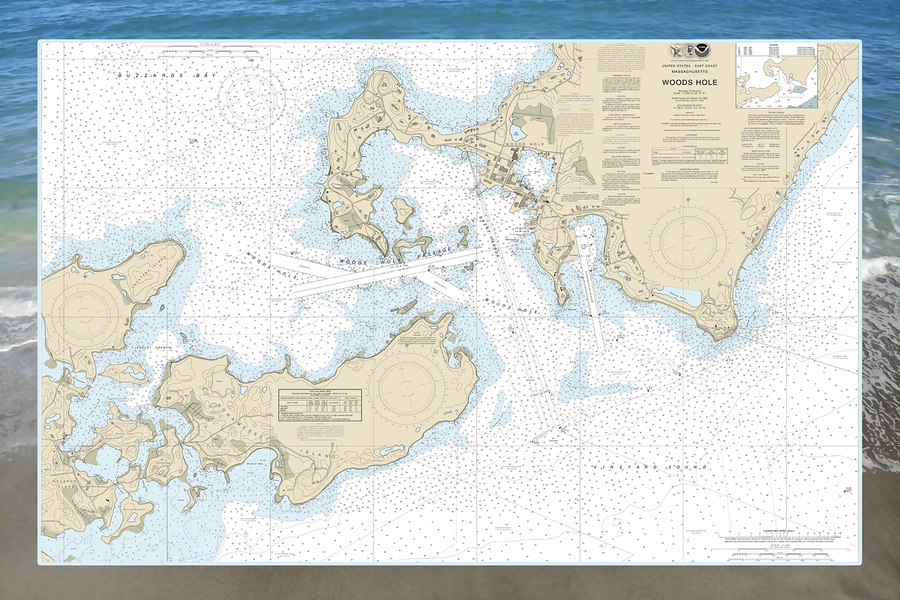Click the compass rose on the far-left island
Screen dimensions: 900x600
coord(80,305)
